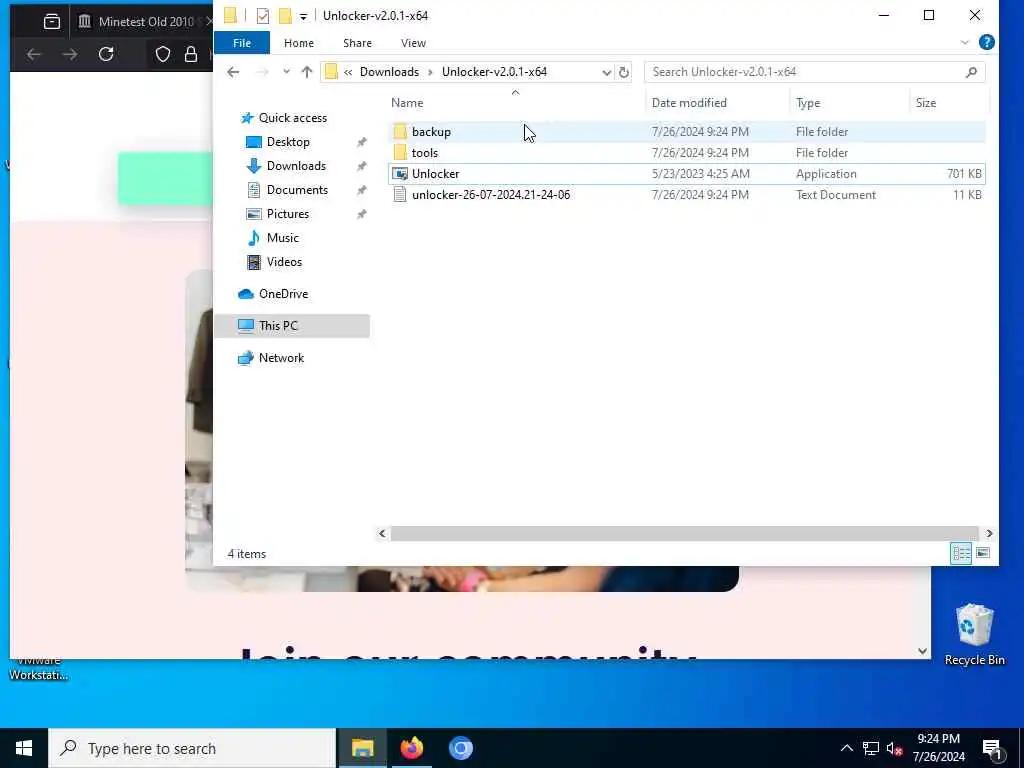
Task: Click the browser shield tracking protection icon
Action: 163,54
